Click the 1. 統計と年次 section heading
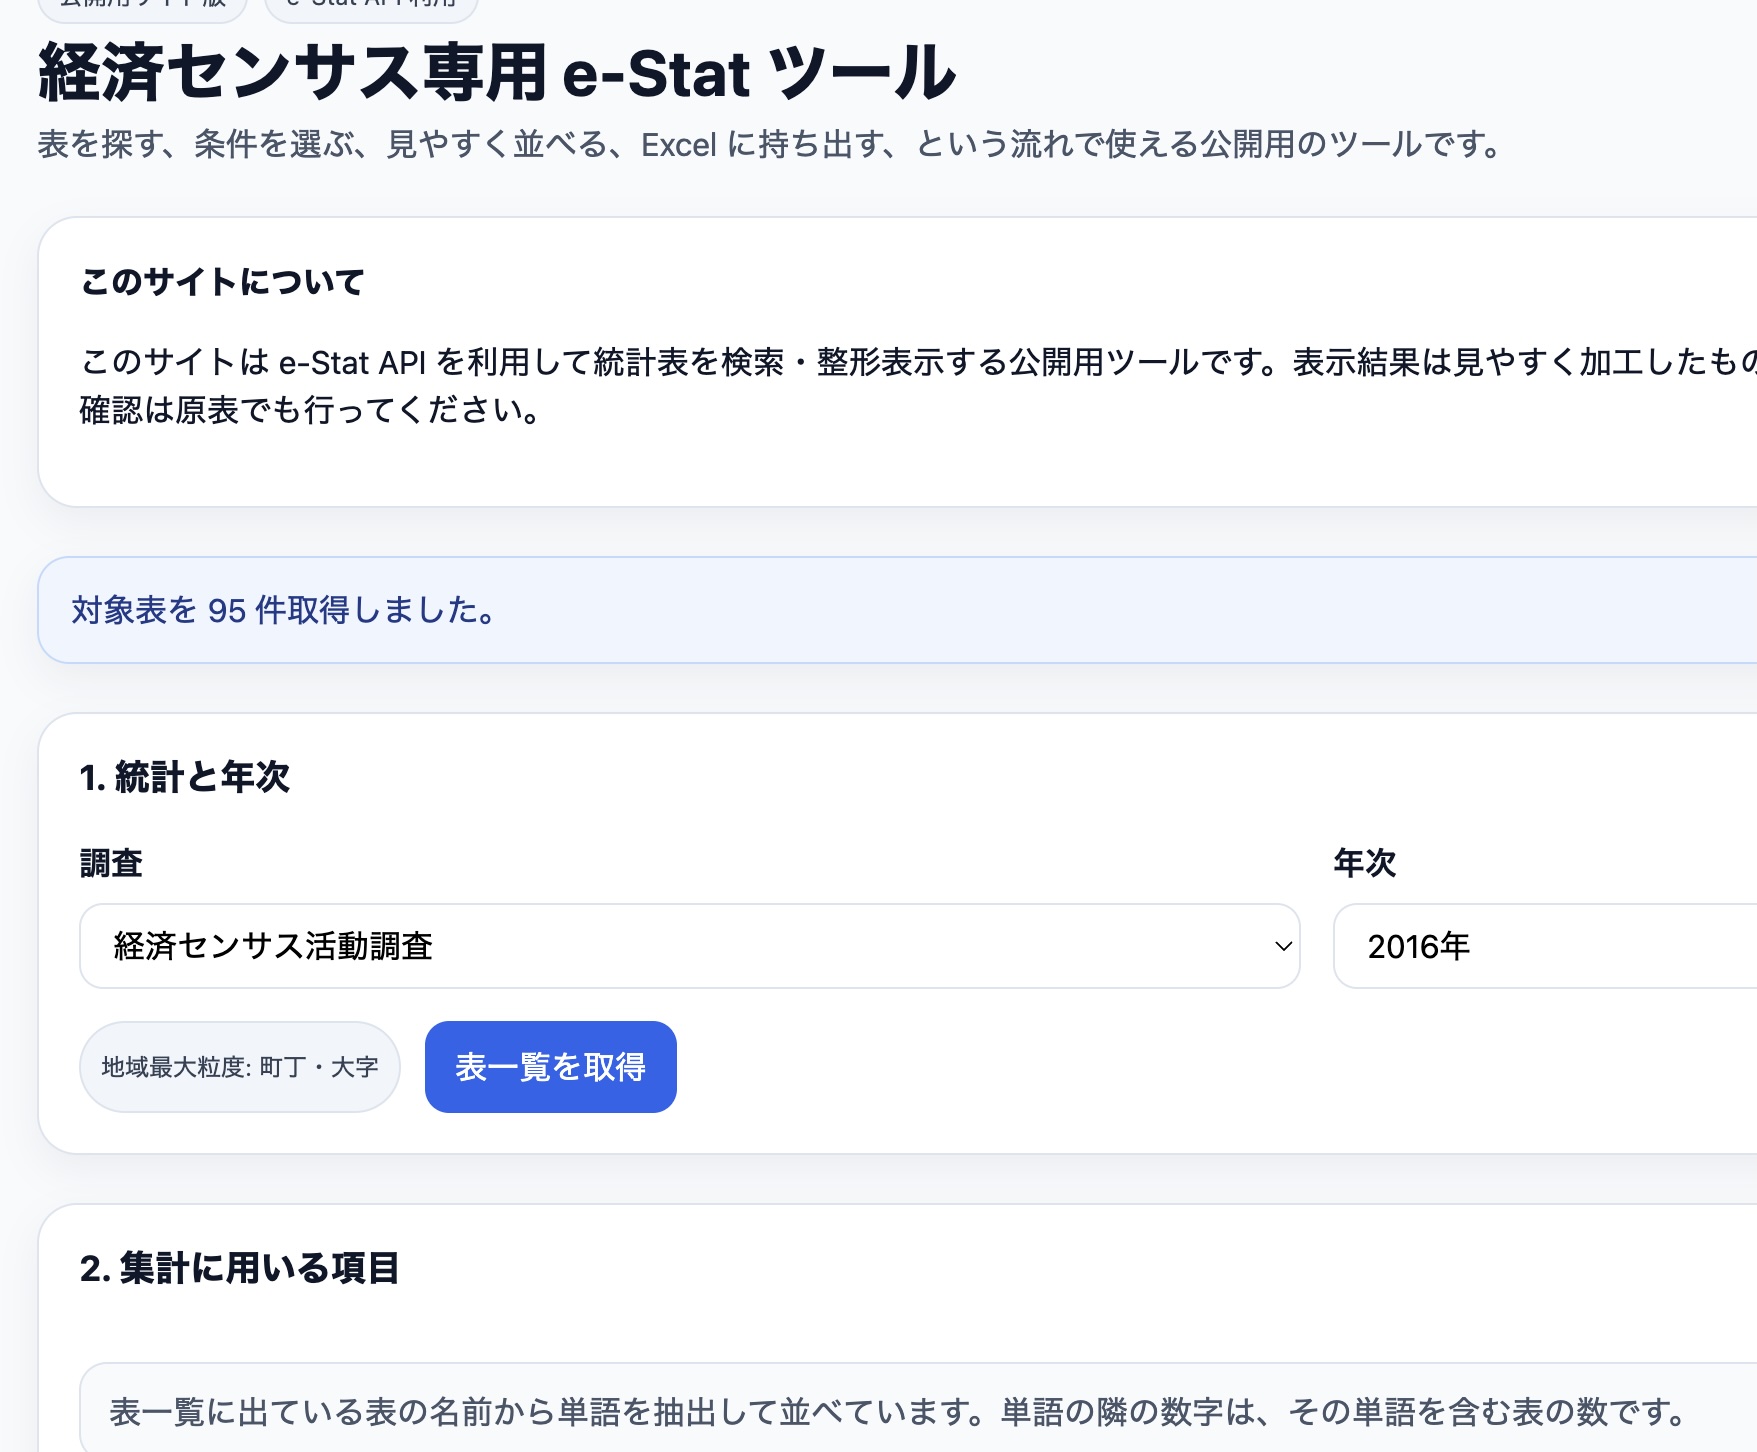This screenshot has width=1757, height=1452. (186, 776)
